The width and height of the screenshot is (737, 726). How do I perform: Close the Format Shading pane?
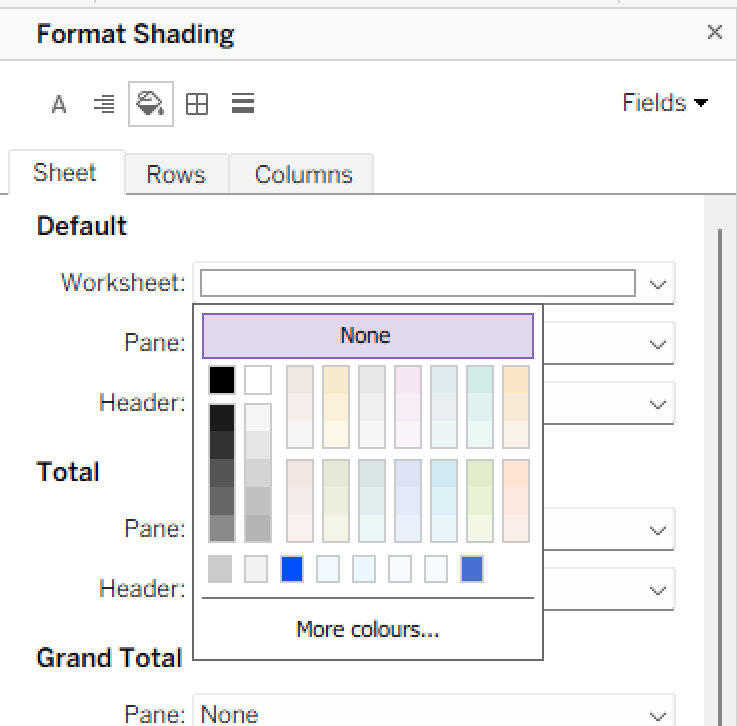pos(714,32)
